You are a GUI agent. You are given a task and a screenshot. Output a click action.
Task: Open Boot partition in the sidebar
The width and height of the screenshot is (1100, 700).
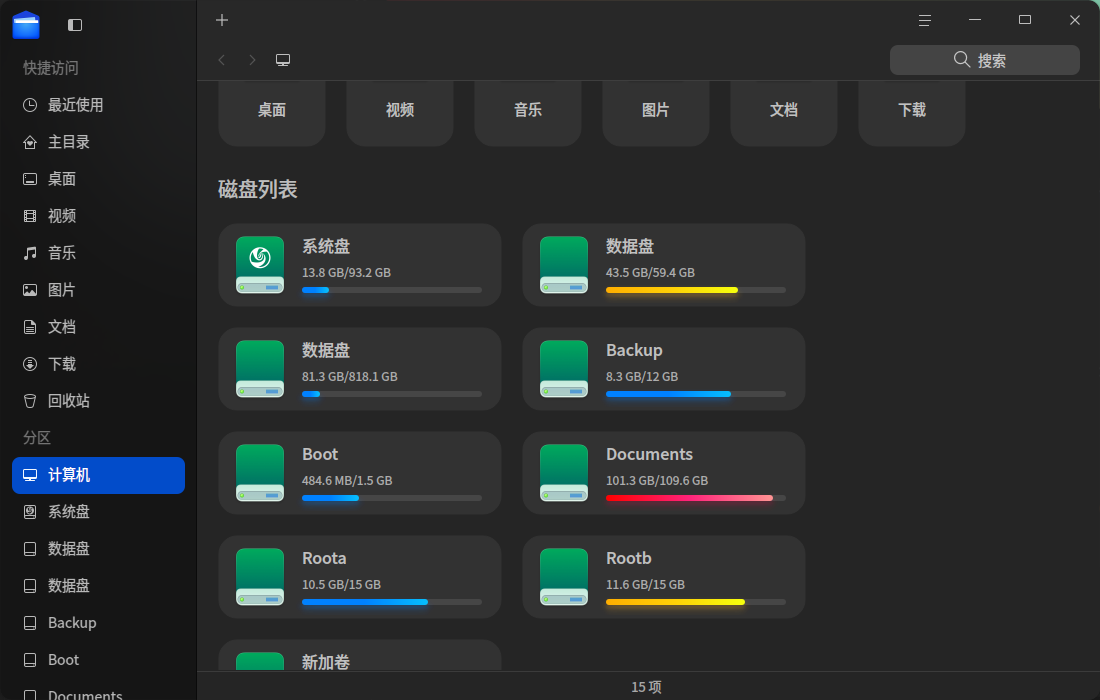(98, 660)
